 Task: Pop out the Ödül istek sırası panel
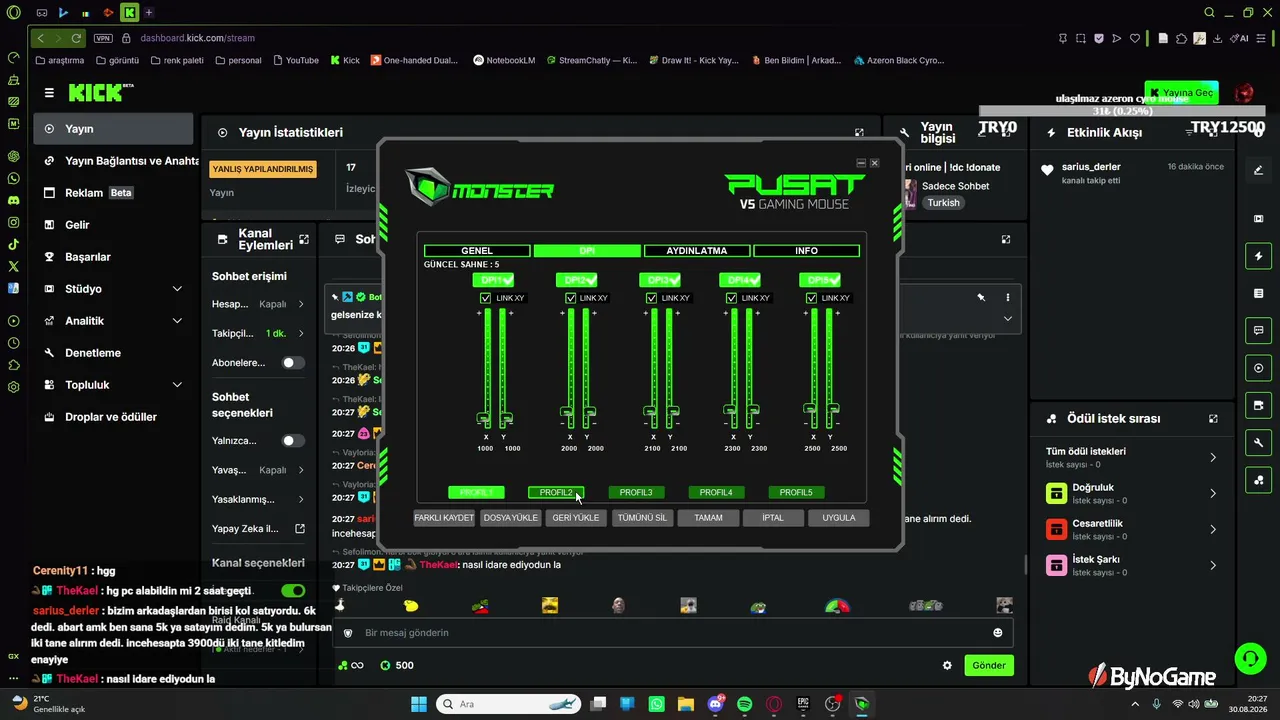point(1213,419)
